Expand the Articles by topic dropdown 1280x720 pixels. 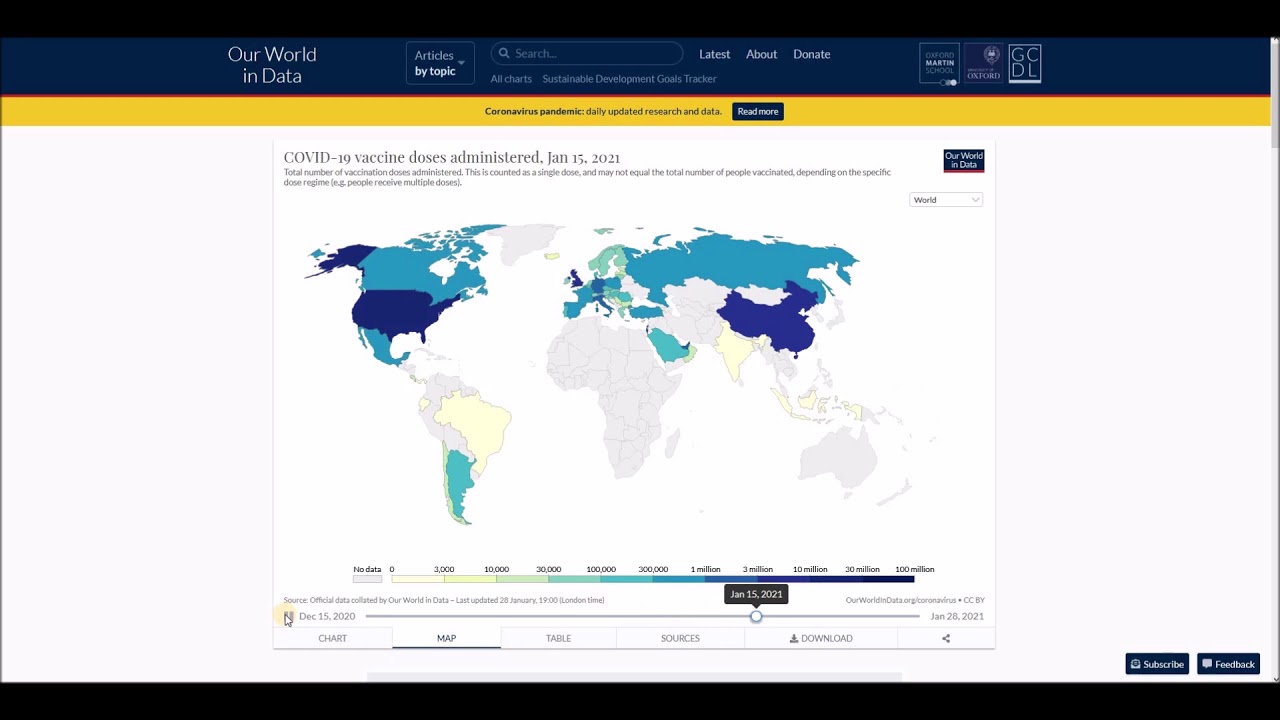click(x=439, y=63)
